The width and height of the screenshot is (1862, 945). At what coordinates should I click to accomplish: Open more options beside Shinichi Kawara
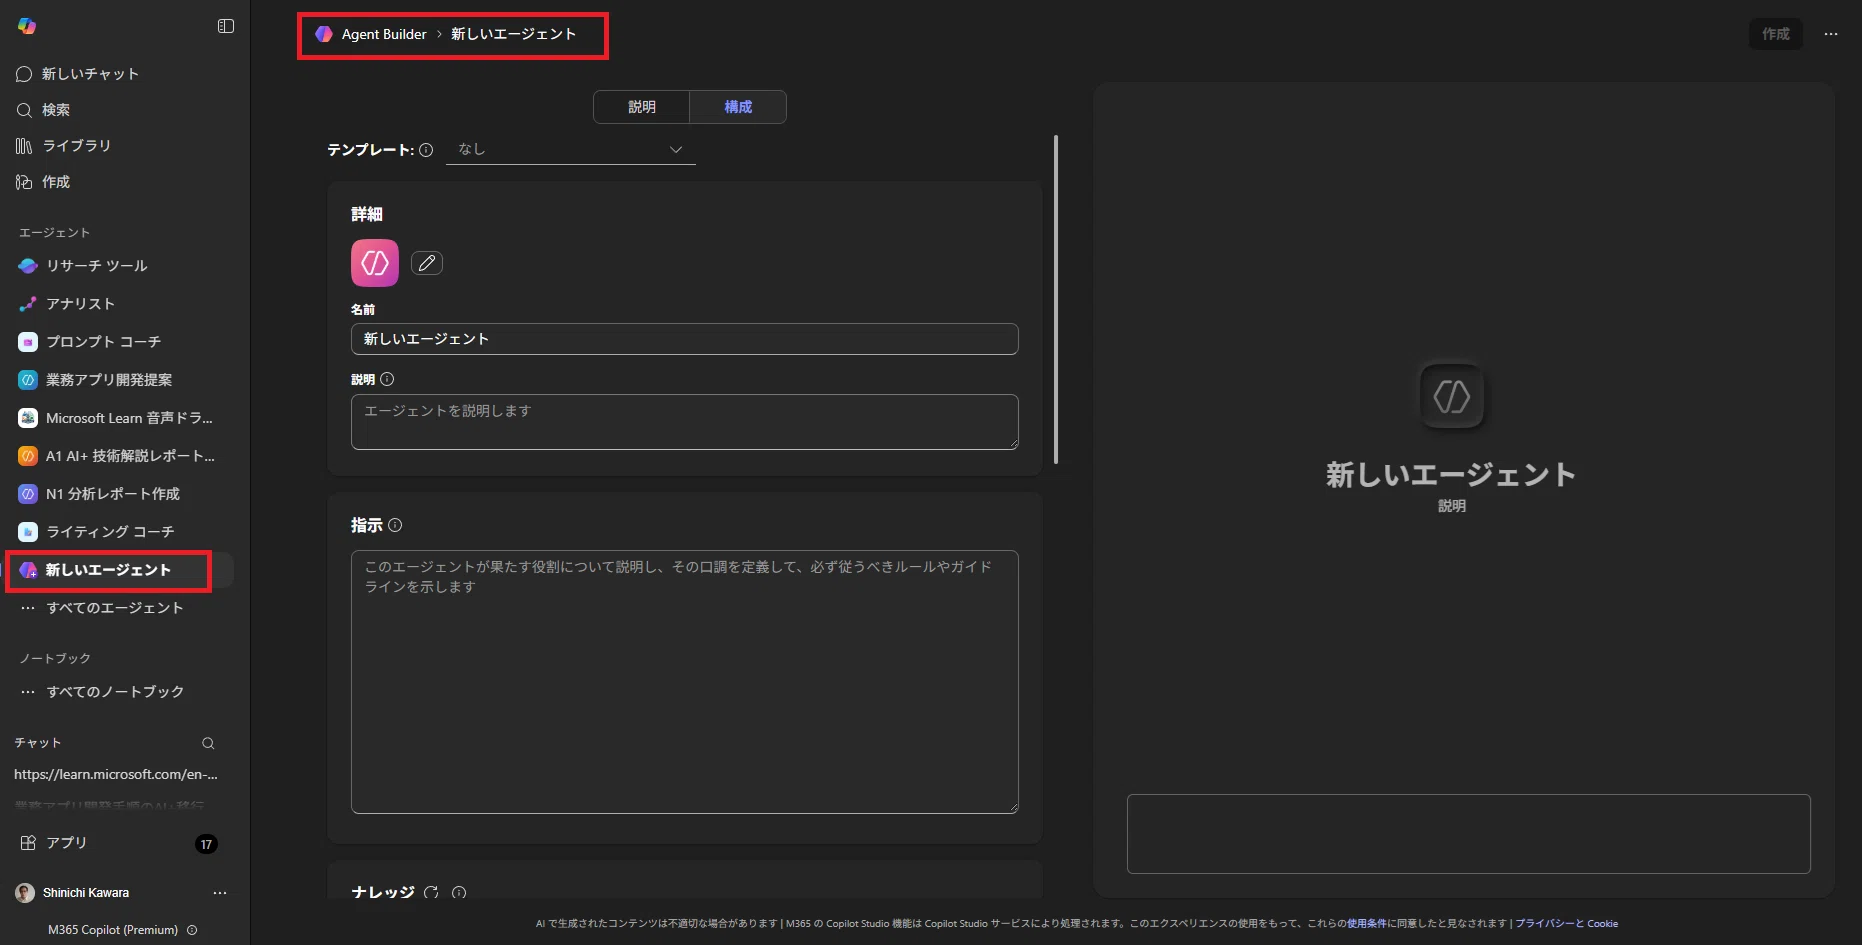tap(220, 893)
